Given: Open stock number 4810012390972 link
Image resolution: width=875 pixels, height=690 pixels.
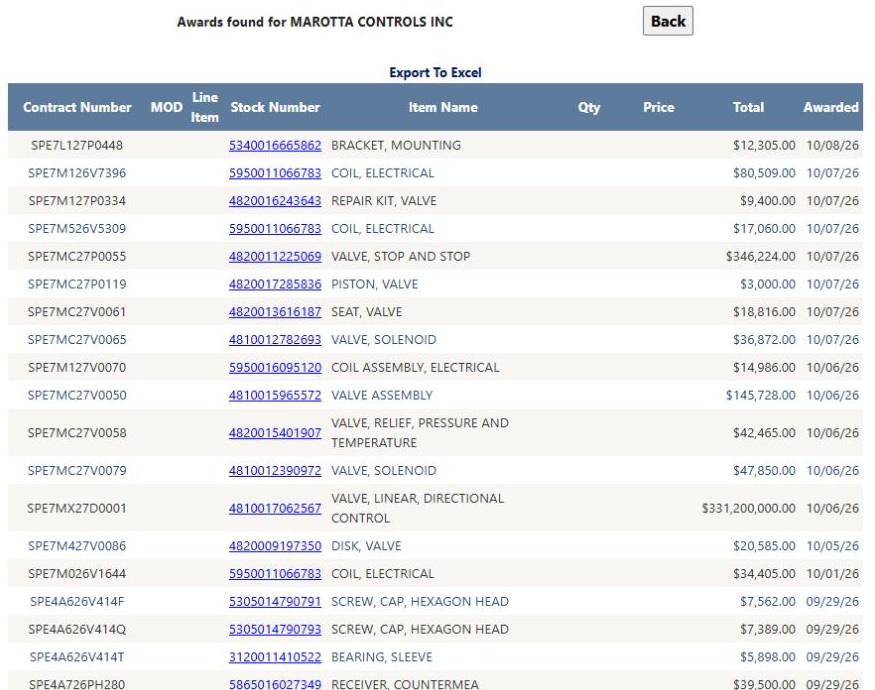Looking at the screenshot, I should pos(275,471).
